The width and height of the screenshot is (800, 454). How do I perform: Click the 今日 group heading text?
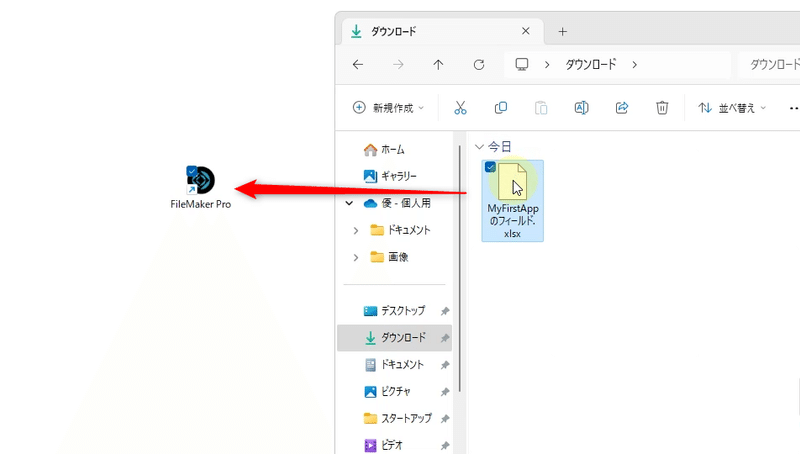[x=499, y=147]
